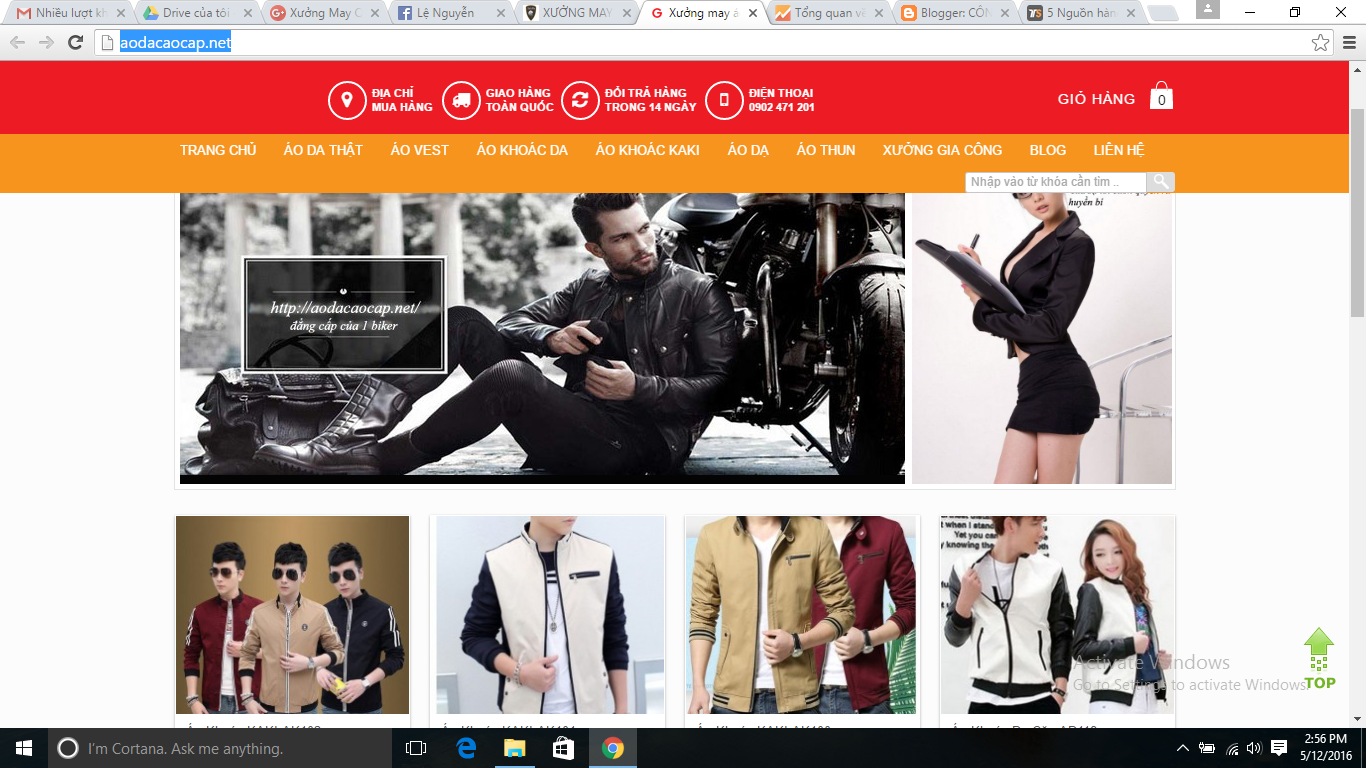Screen dimensions: 1366x768
Task: Open the Giỏ Hàng shopping cart icon
Action: [1160, 97]
